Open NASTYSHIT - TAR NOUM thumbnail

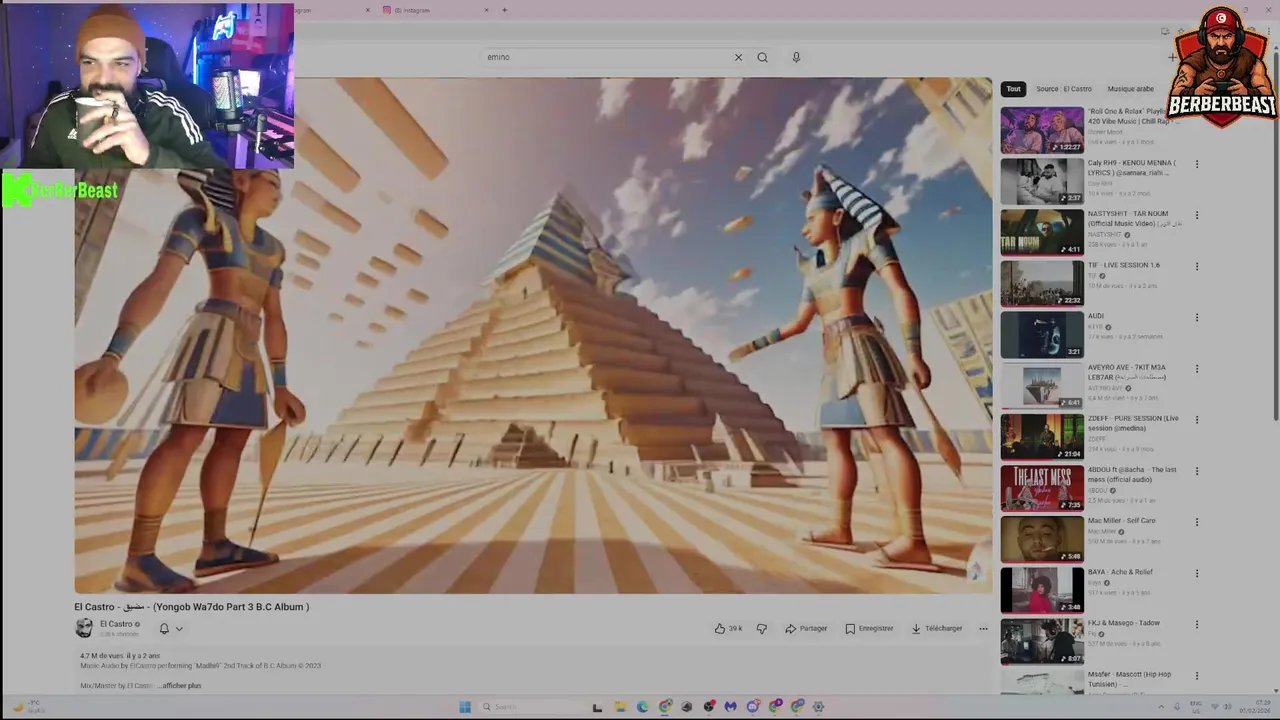tap(1042, 232)
